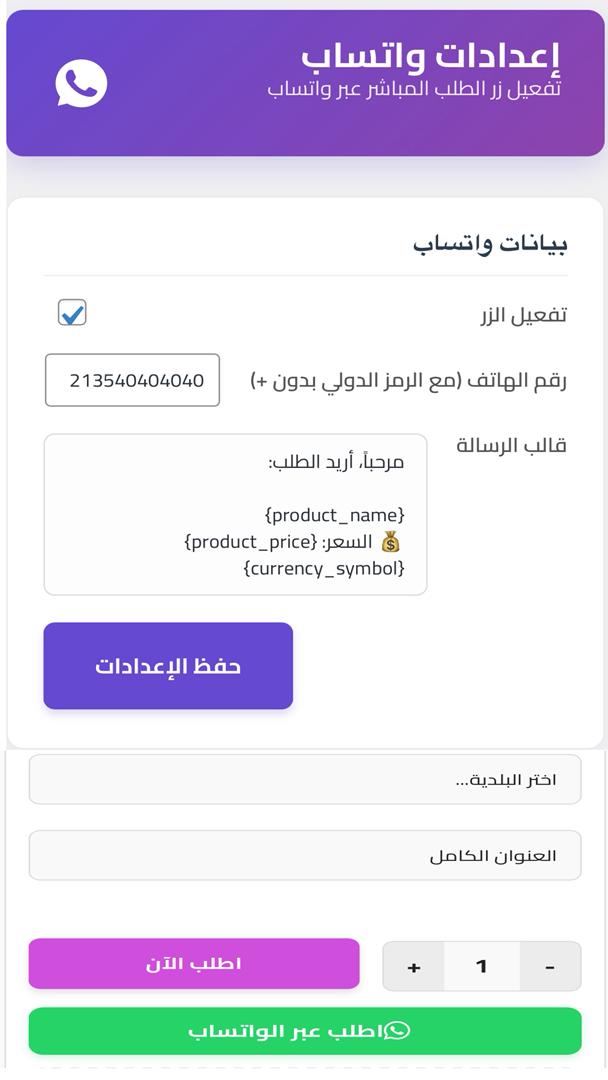Click the phone number field showing 213540404040

point(132,380)
